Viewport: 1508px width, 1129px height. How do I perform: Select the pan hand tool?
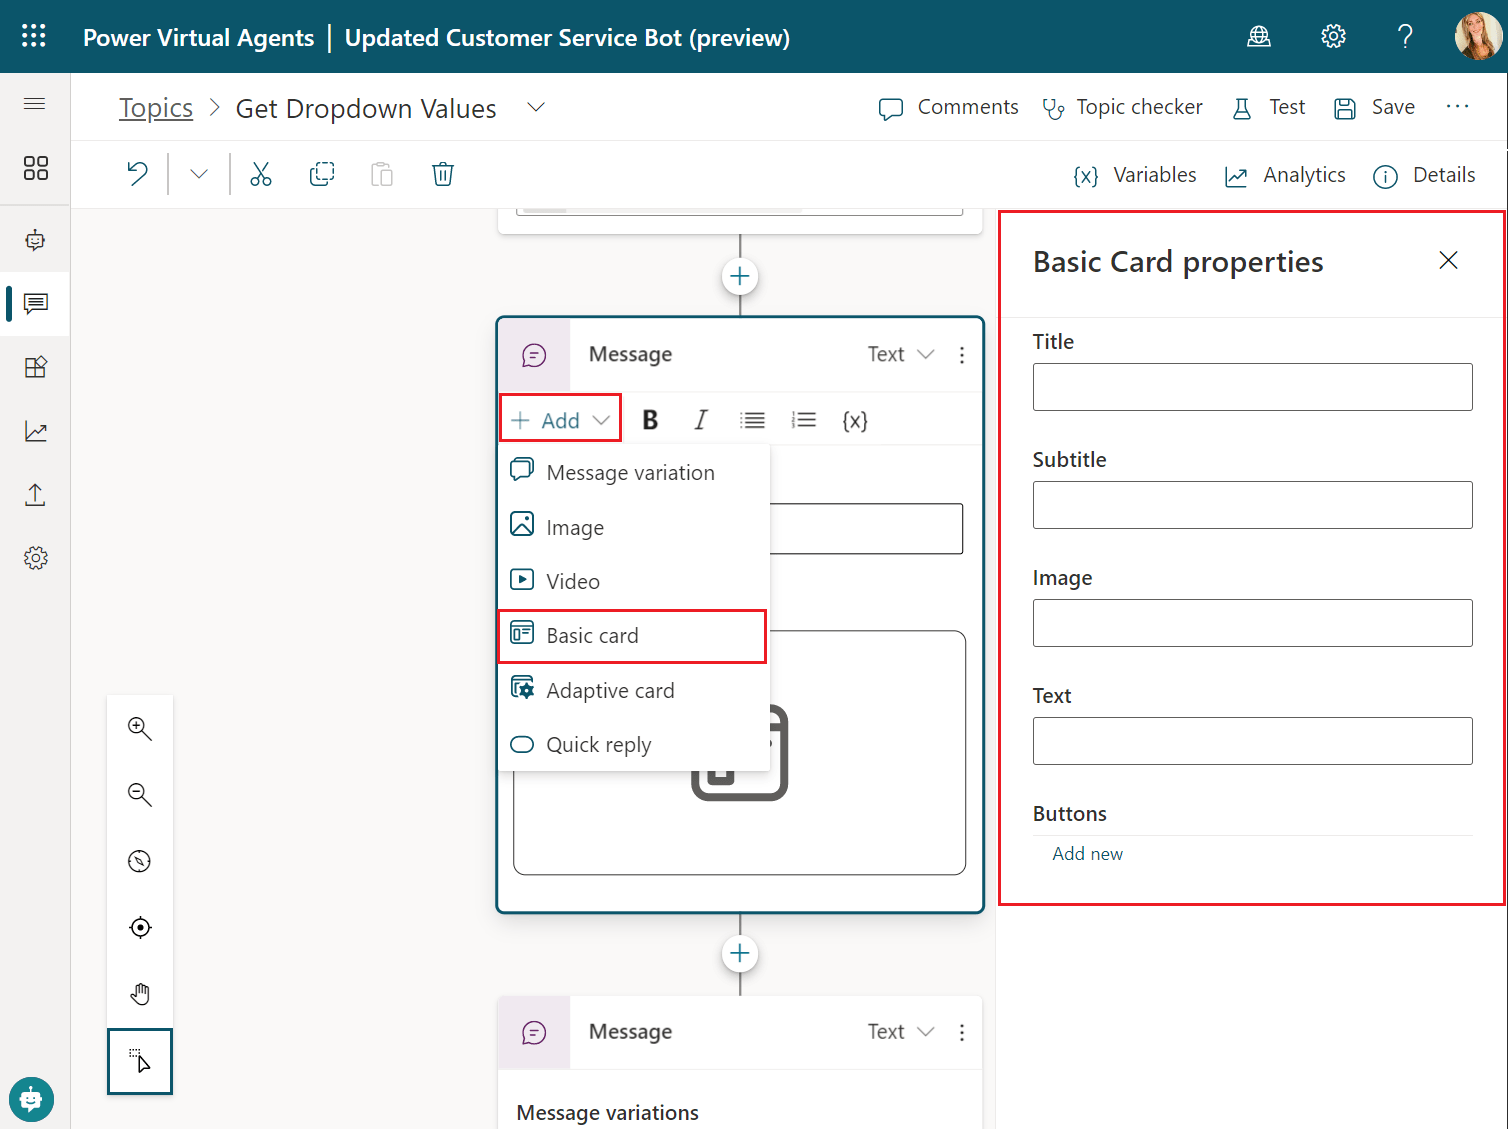tap(140, 994)
